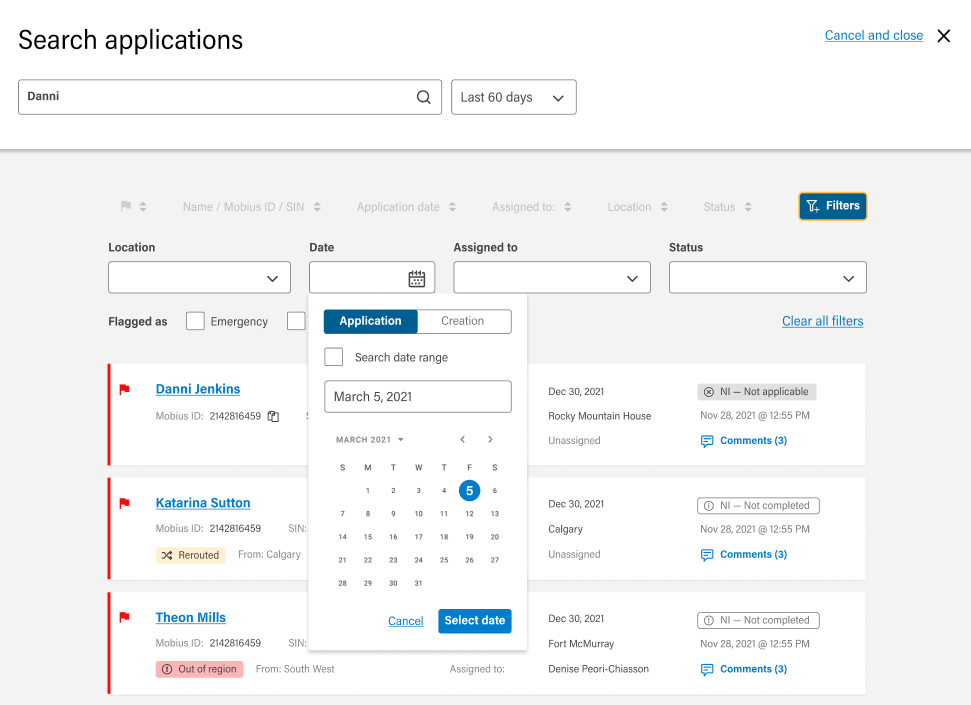Click the search field containing Danni

(x=230, y=97)
